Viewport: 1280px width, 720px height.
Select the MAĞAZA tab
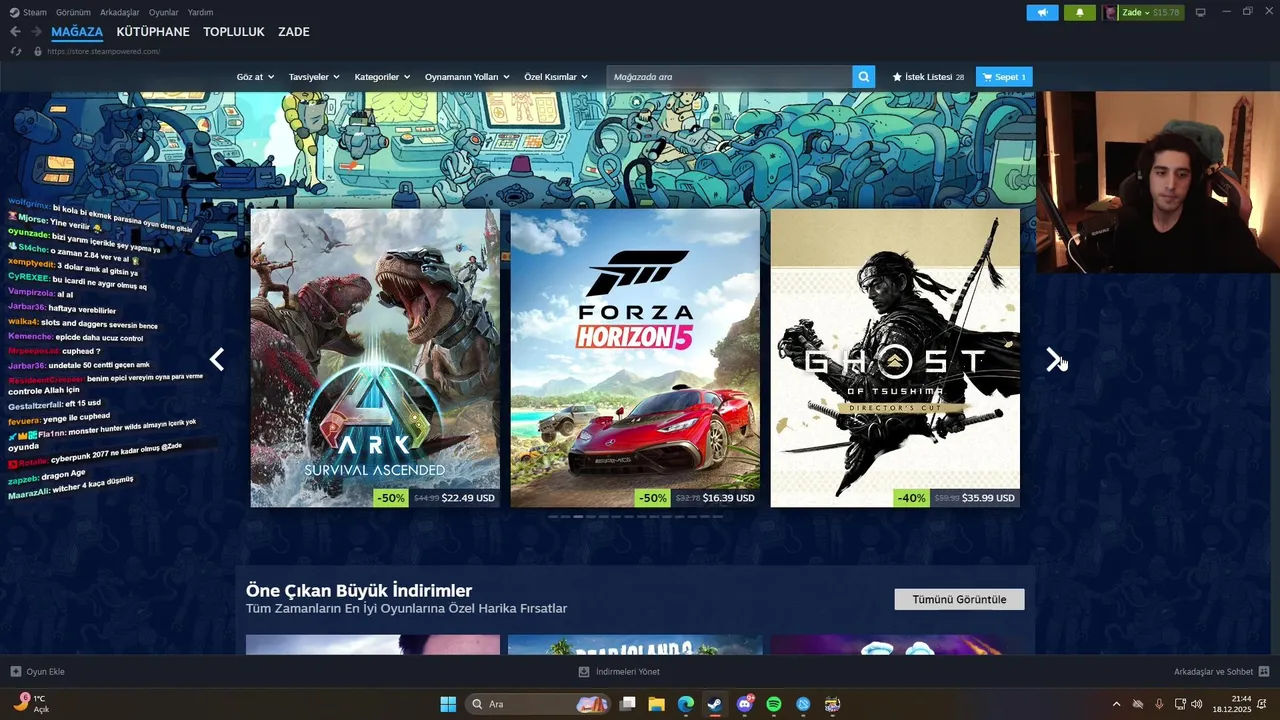[77, 32]
